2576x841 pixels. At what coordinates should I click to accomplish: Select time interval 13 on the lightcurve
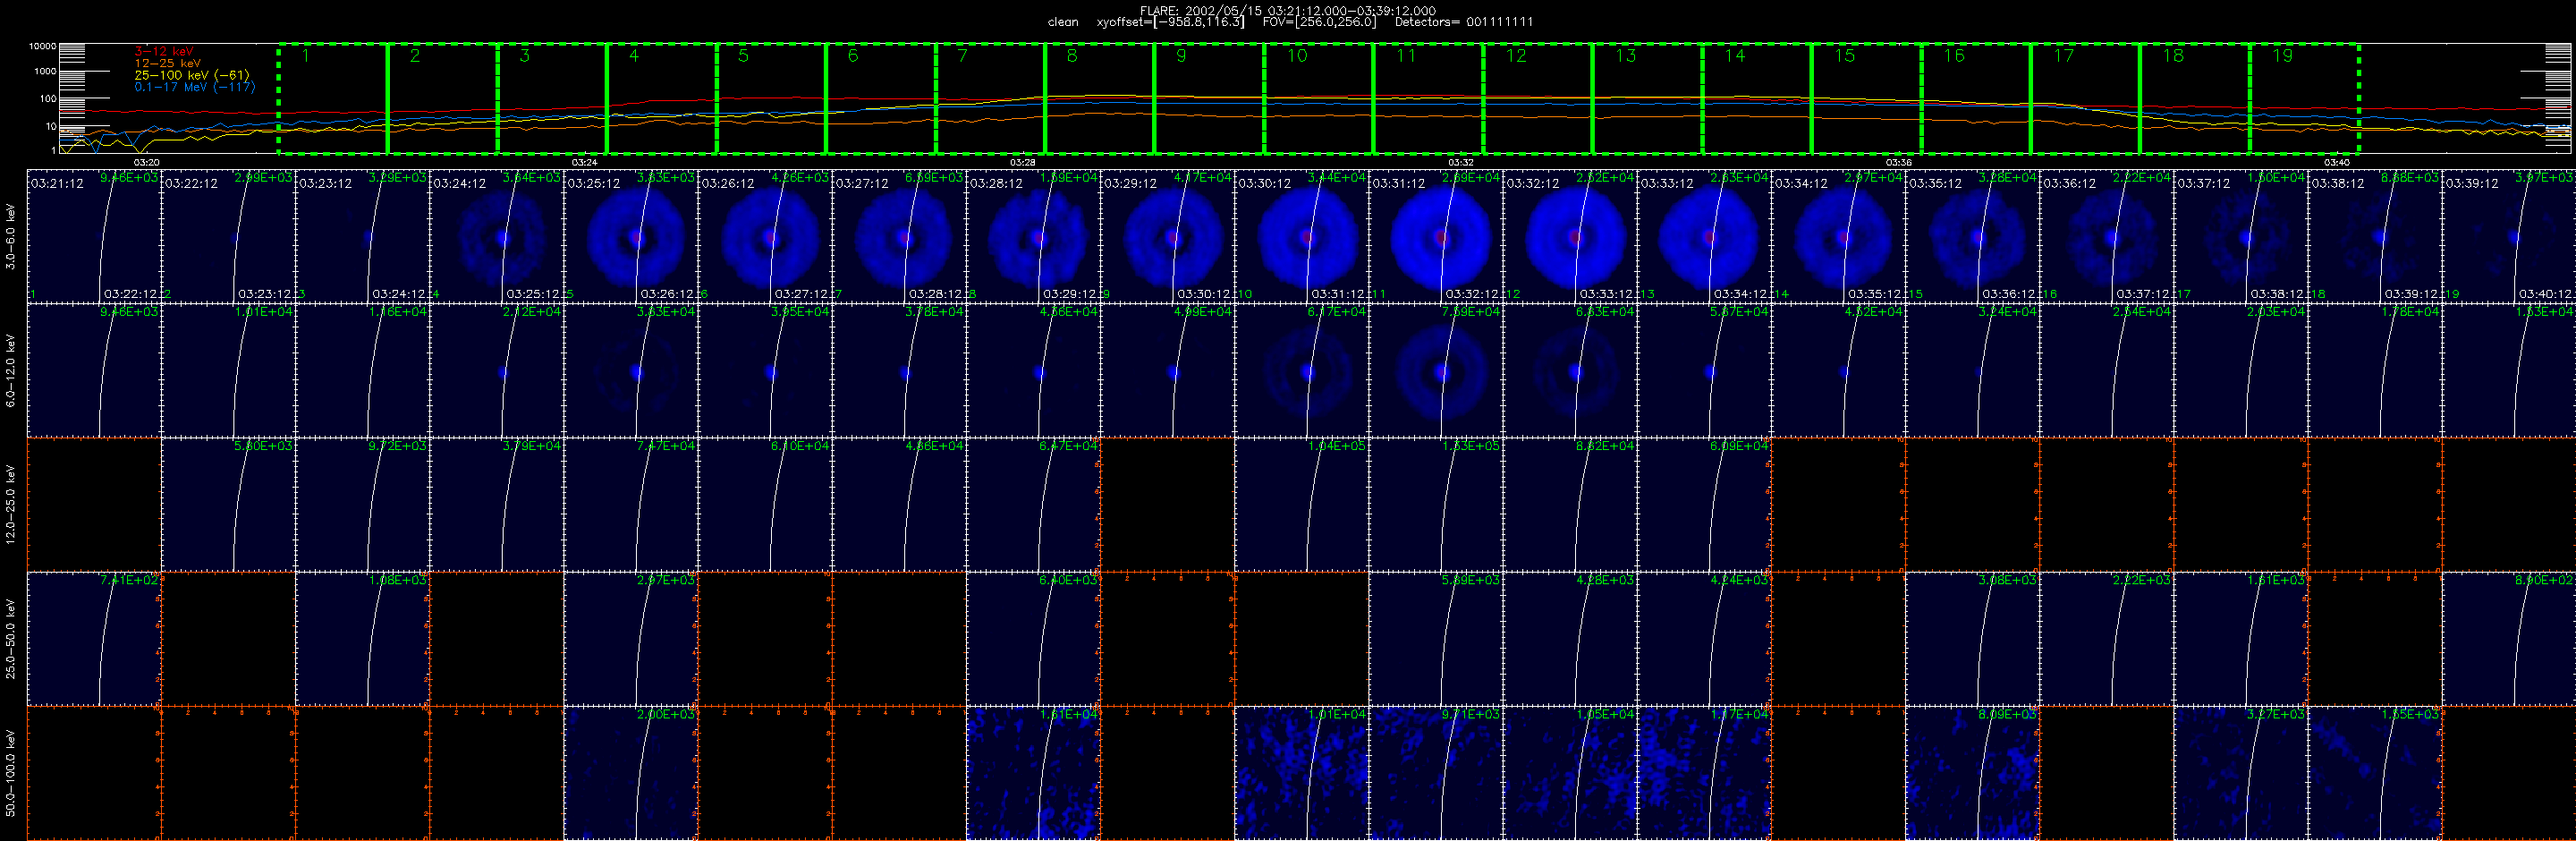coord(1647,98)
